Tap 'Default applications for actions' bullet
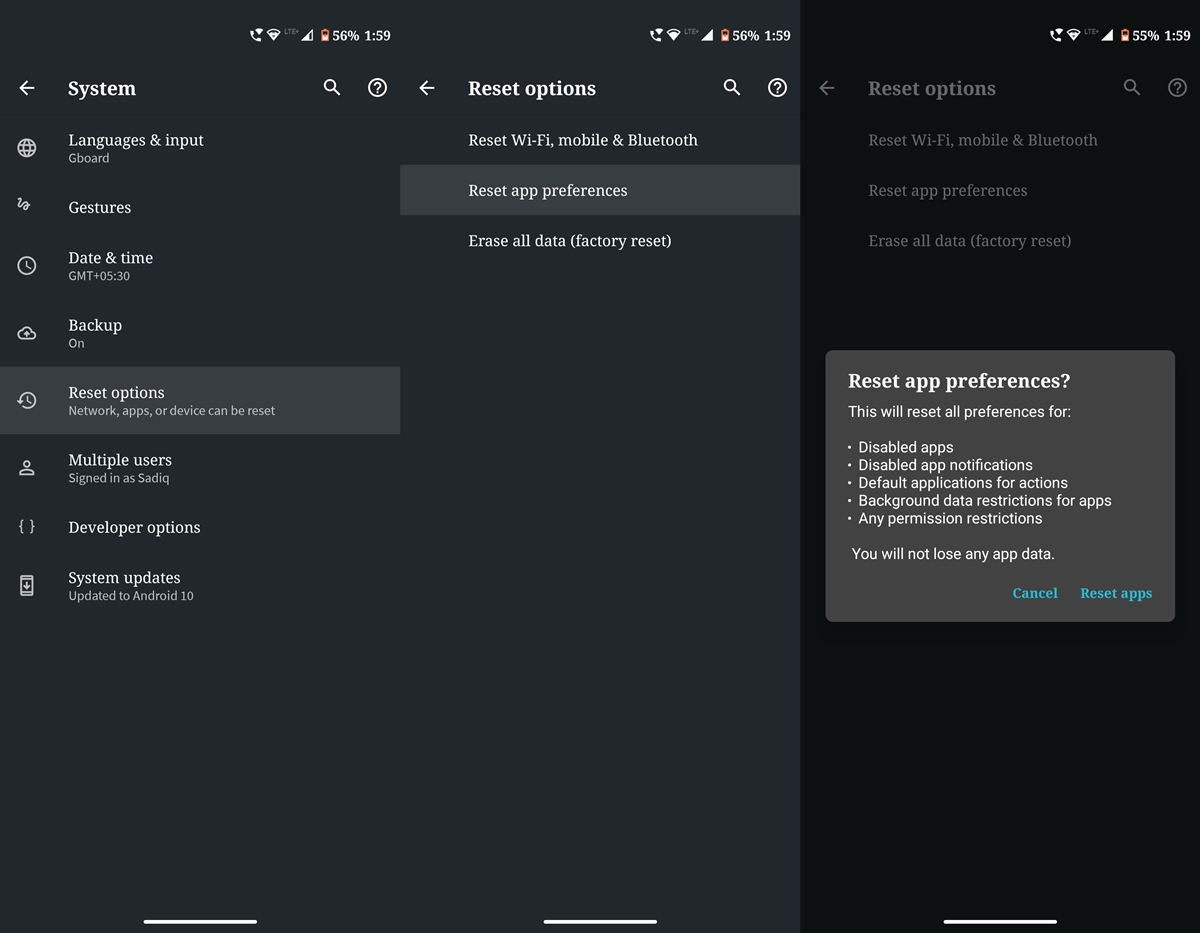1200x933 pixels. click(962, 483)
